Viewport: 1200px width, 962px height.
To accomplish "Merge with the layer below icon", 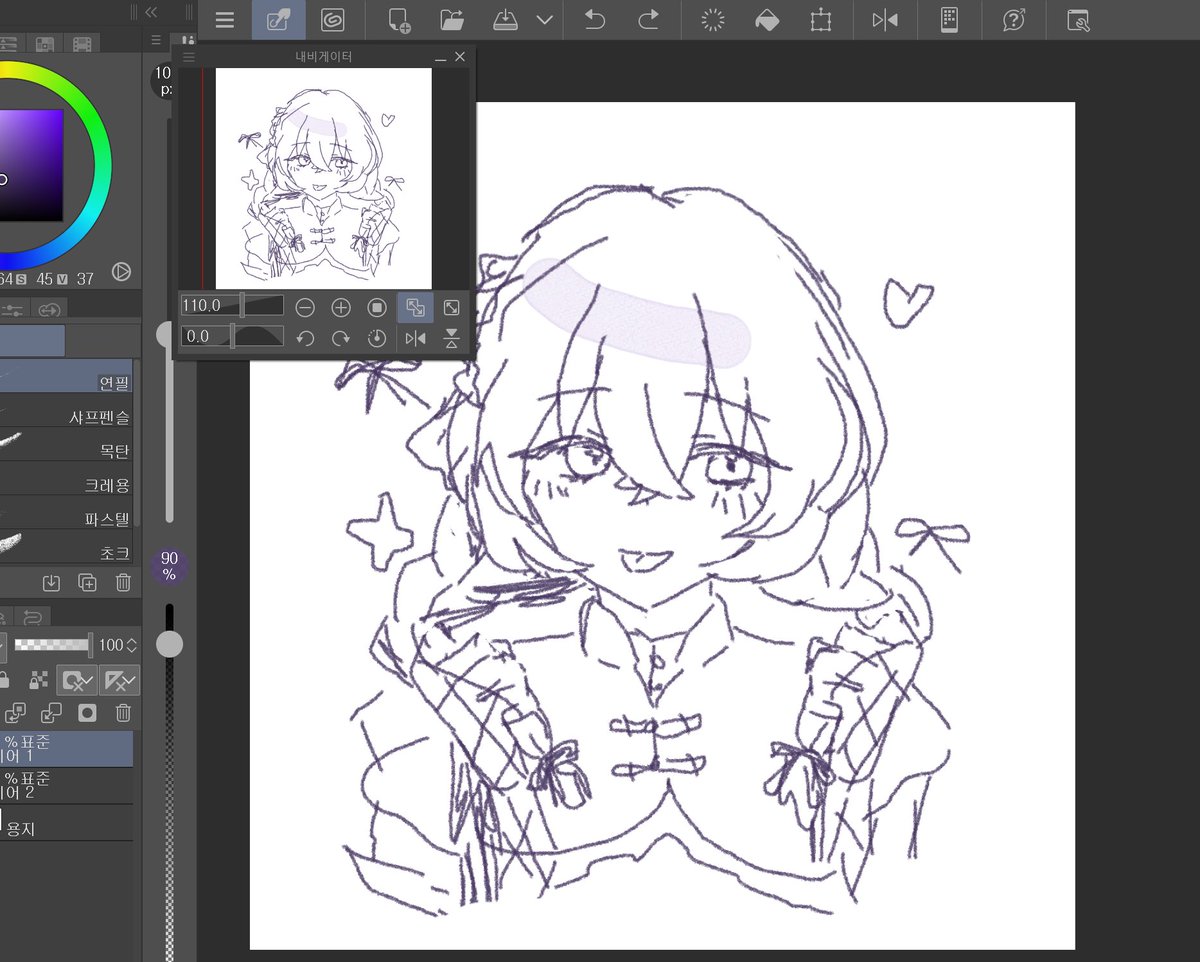I will tap(51, 713).
